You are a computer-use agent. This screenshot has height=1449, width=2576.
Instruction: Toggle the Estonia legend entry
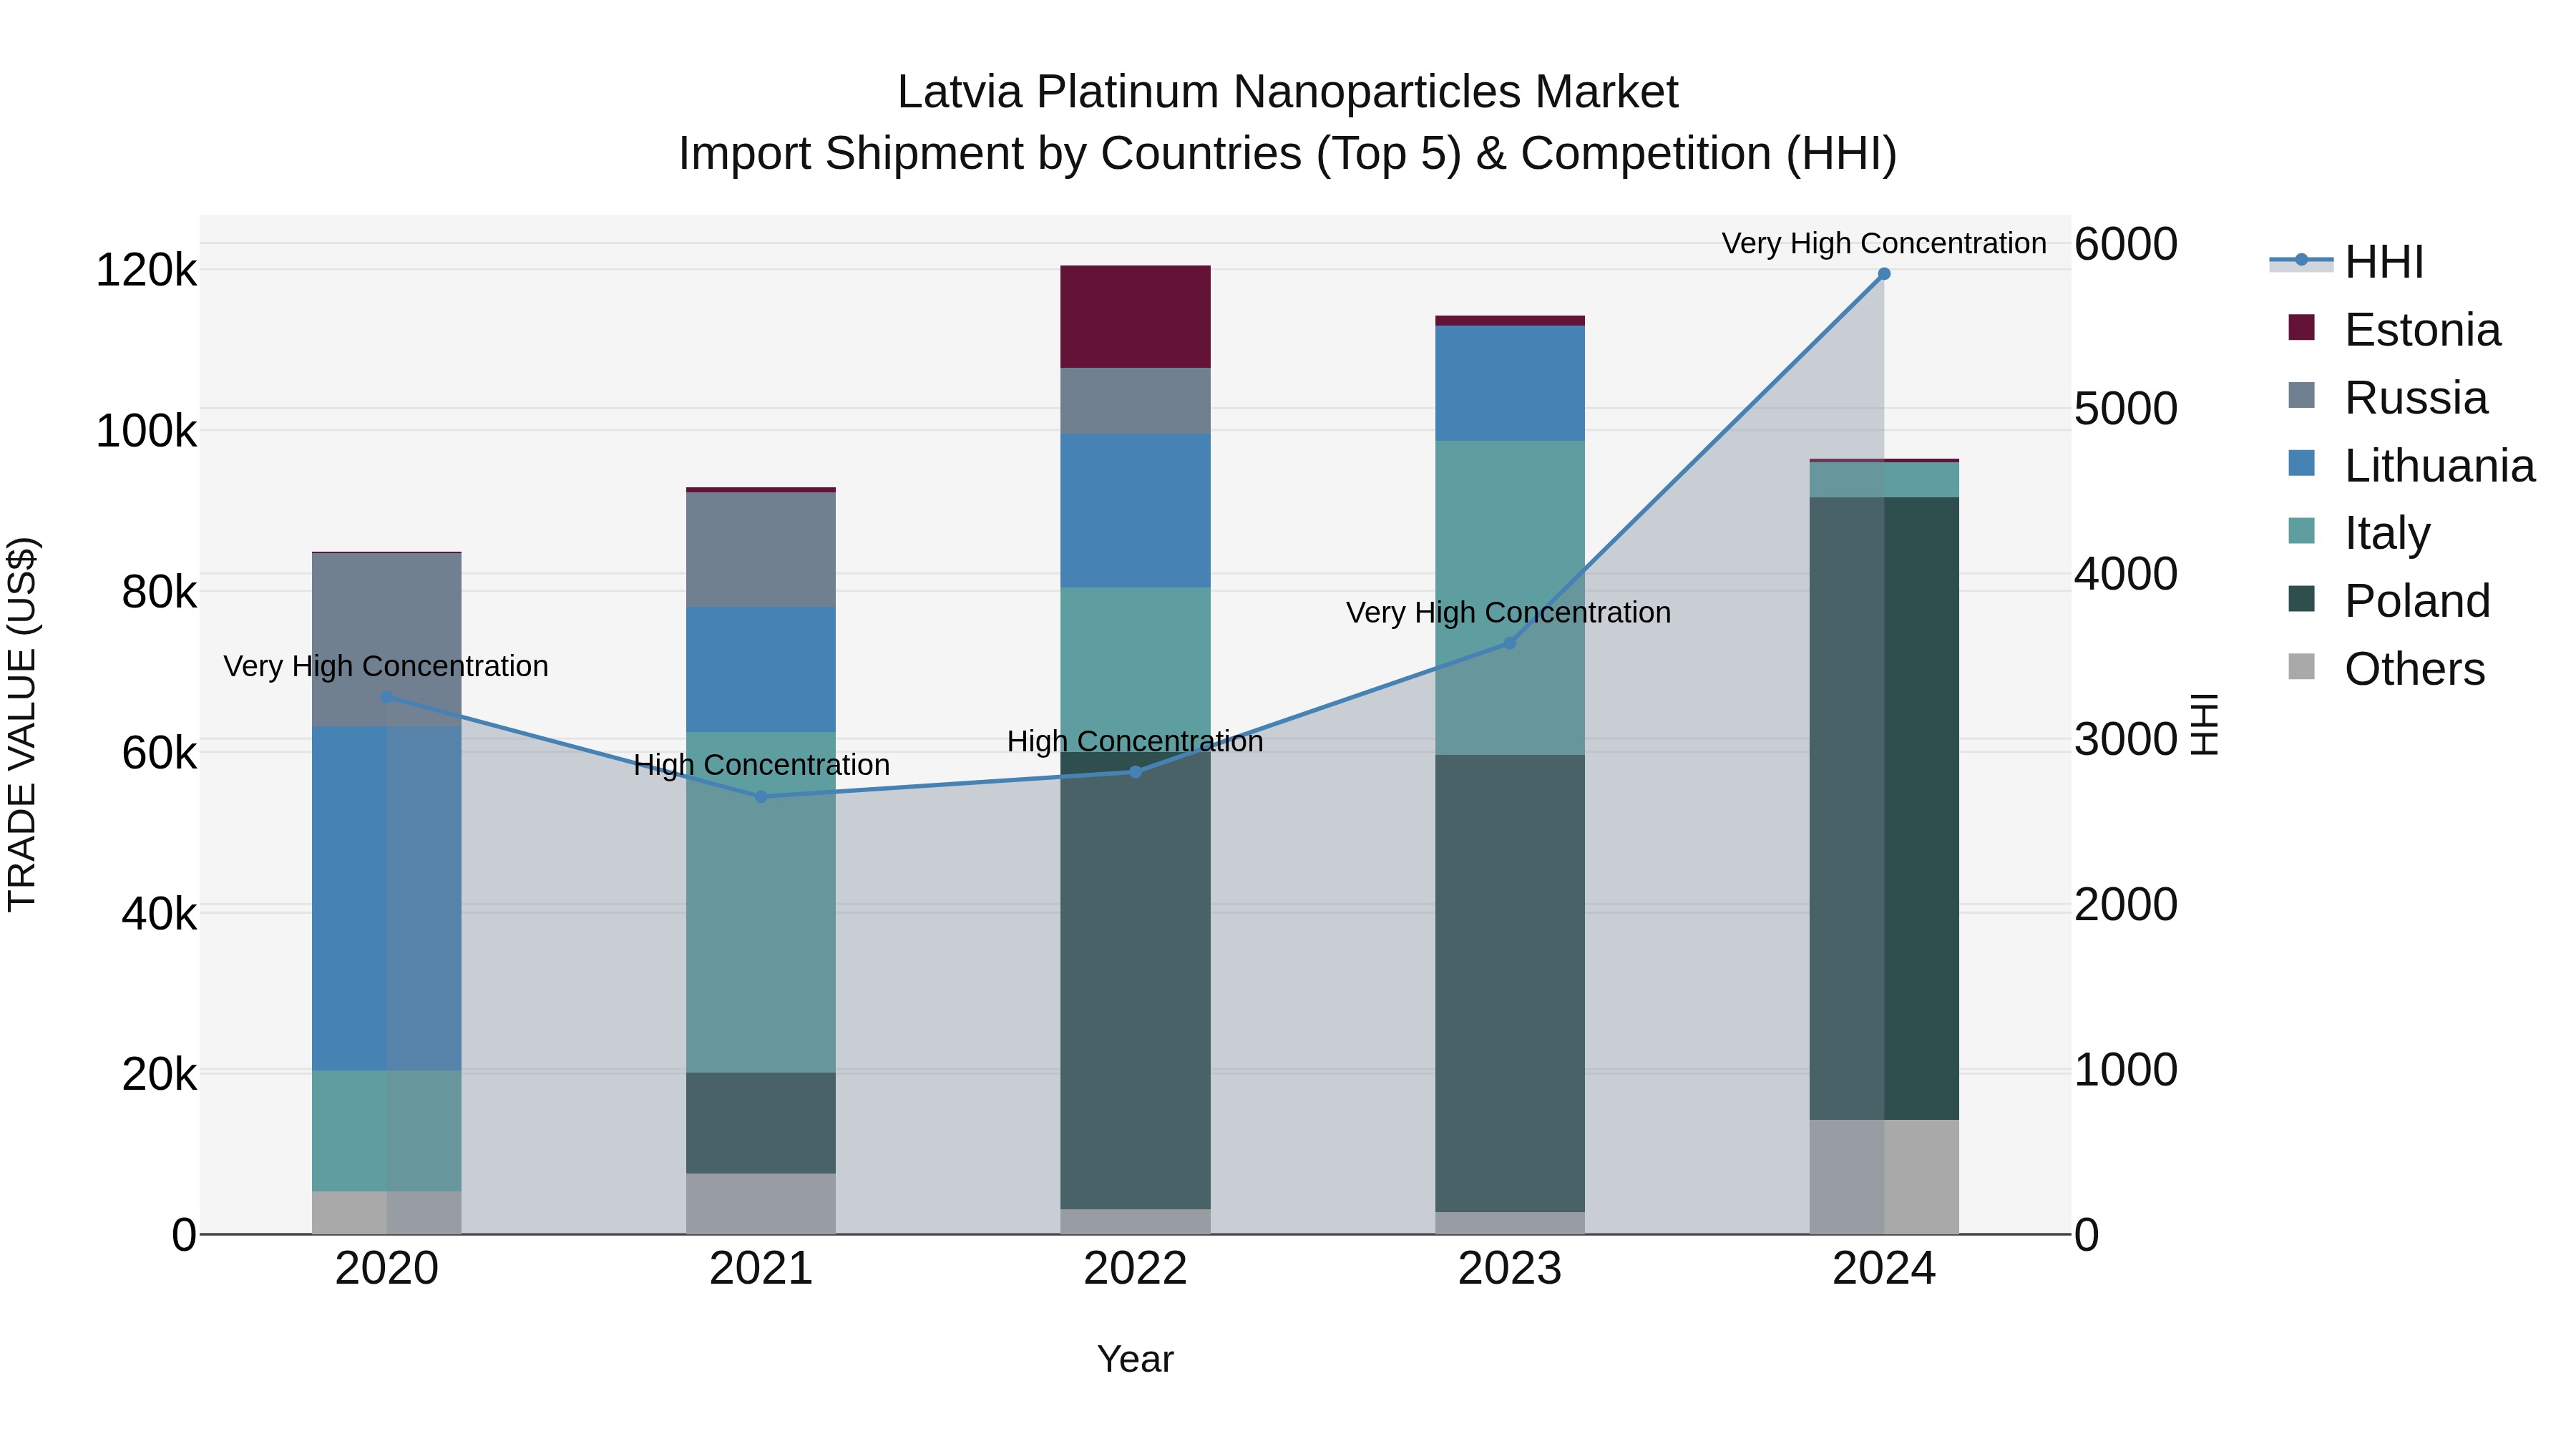(2394, 329)
